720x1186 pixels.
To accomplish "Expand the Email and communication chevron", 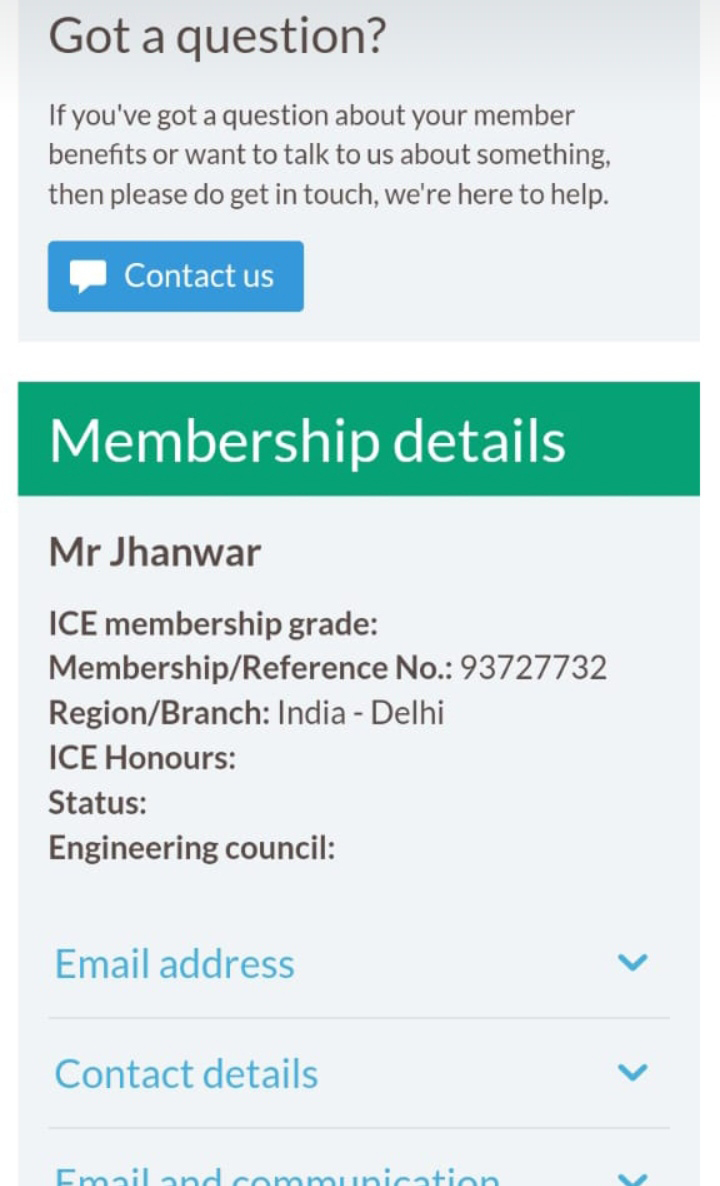I will pos(633,1178).
